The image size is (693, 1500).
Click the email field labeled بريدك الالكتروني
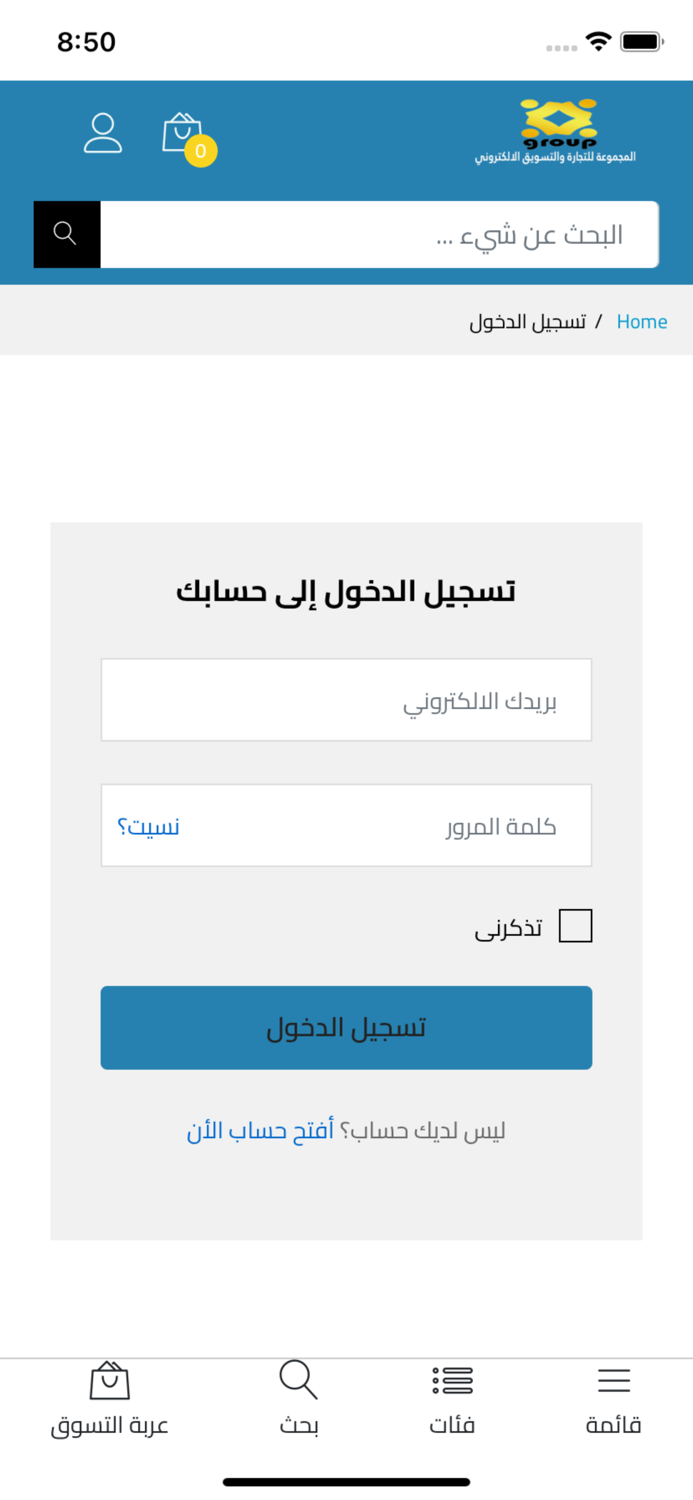click(x=346, y=699)
